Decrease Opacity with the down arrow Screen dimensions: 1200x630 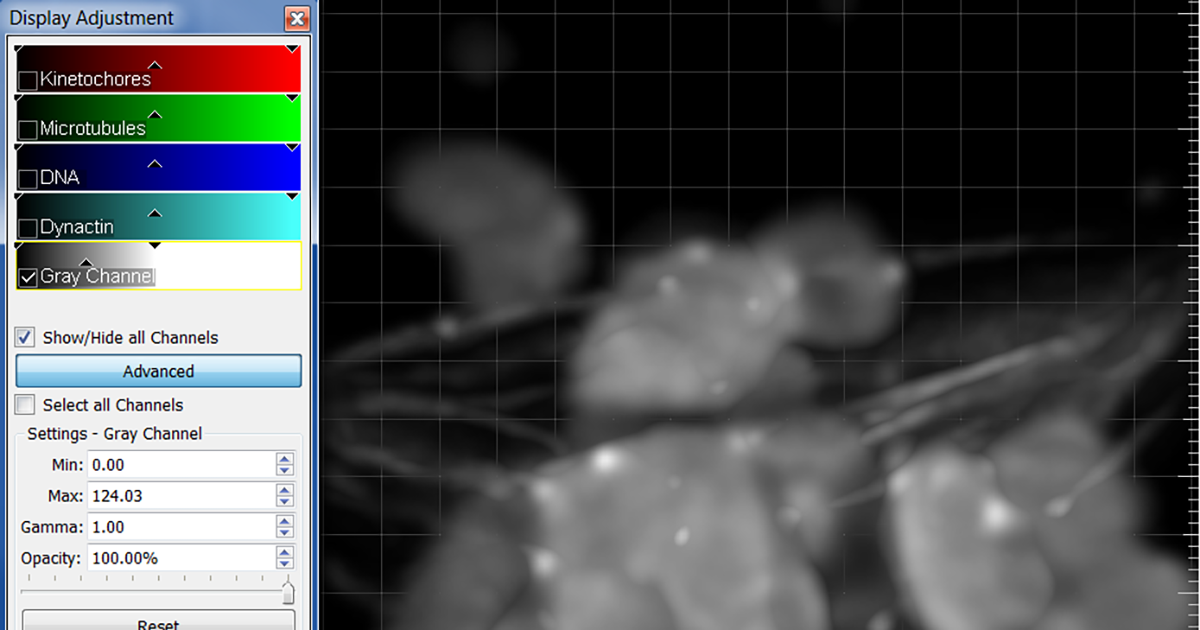pos(285,564)
